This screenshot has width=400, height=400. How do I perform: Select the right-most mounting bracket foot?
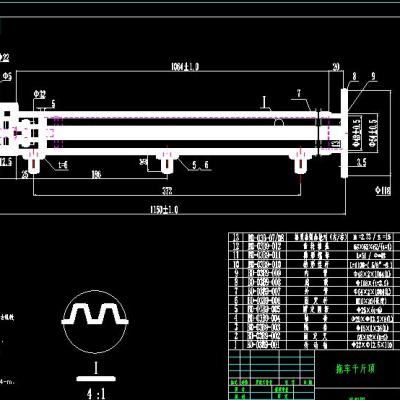point(301,163)
